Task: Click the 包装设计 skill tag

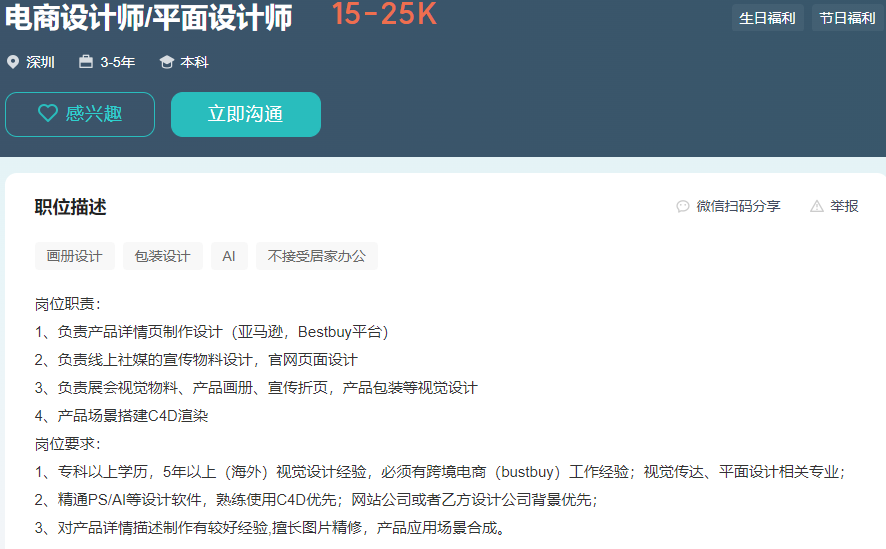Action: click(x=163, y=256)
